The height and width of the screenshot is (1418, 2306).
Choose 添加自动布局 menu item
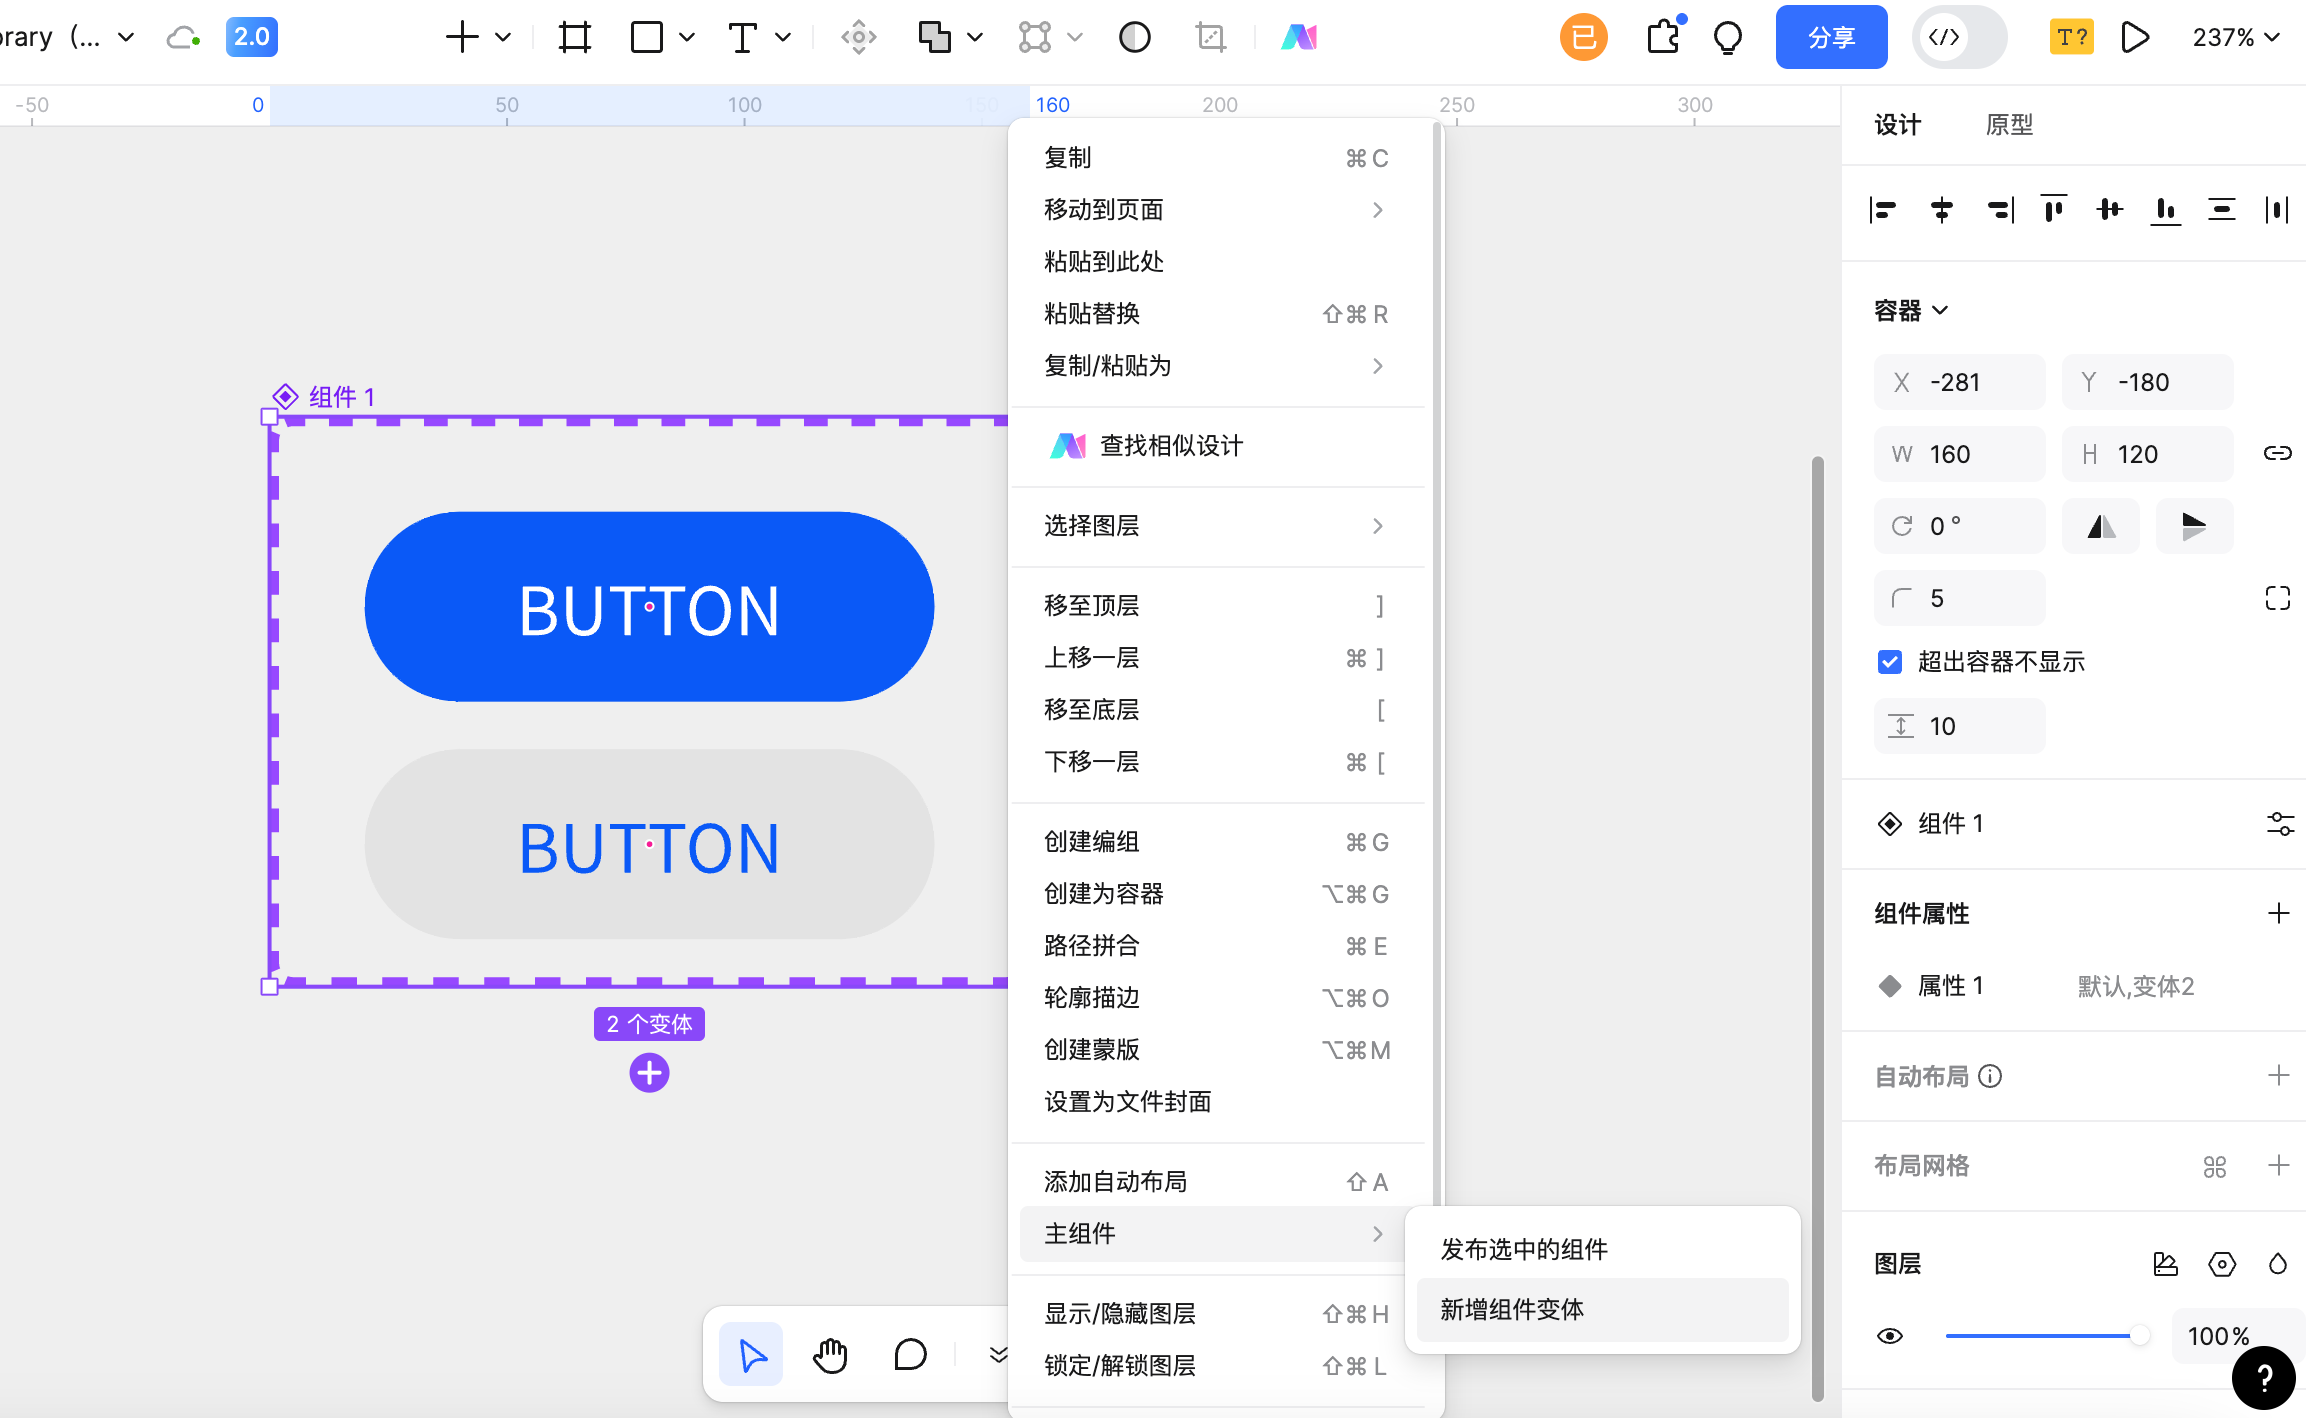coord(1218,1182)
